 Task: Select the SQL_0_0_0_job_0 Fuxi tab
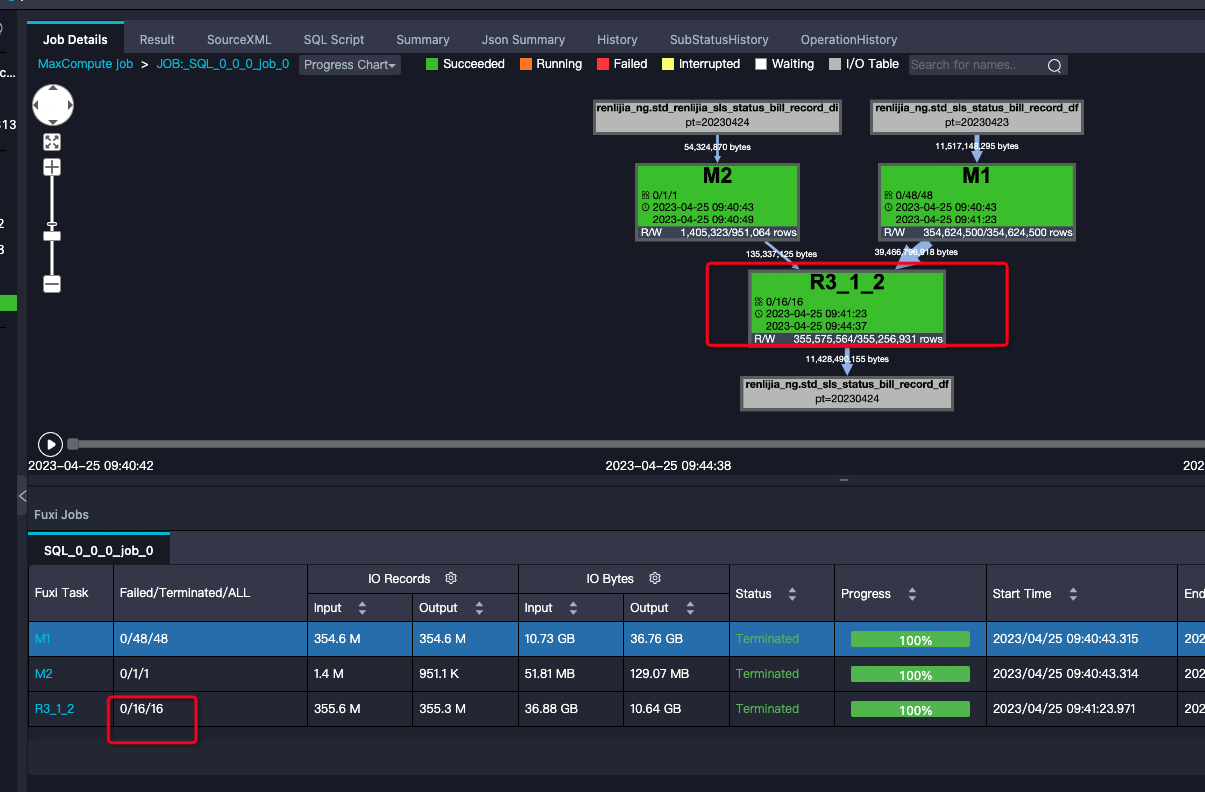[99, 550]
